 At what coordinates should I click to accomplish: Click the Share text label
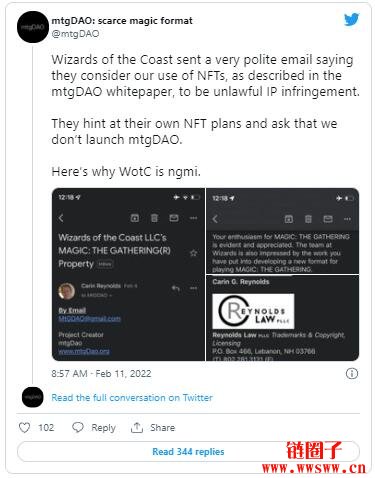point(162,428)
